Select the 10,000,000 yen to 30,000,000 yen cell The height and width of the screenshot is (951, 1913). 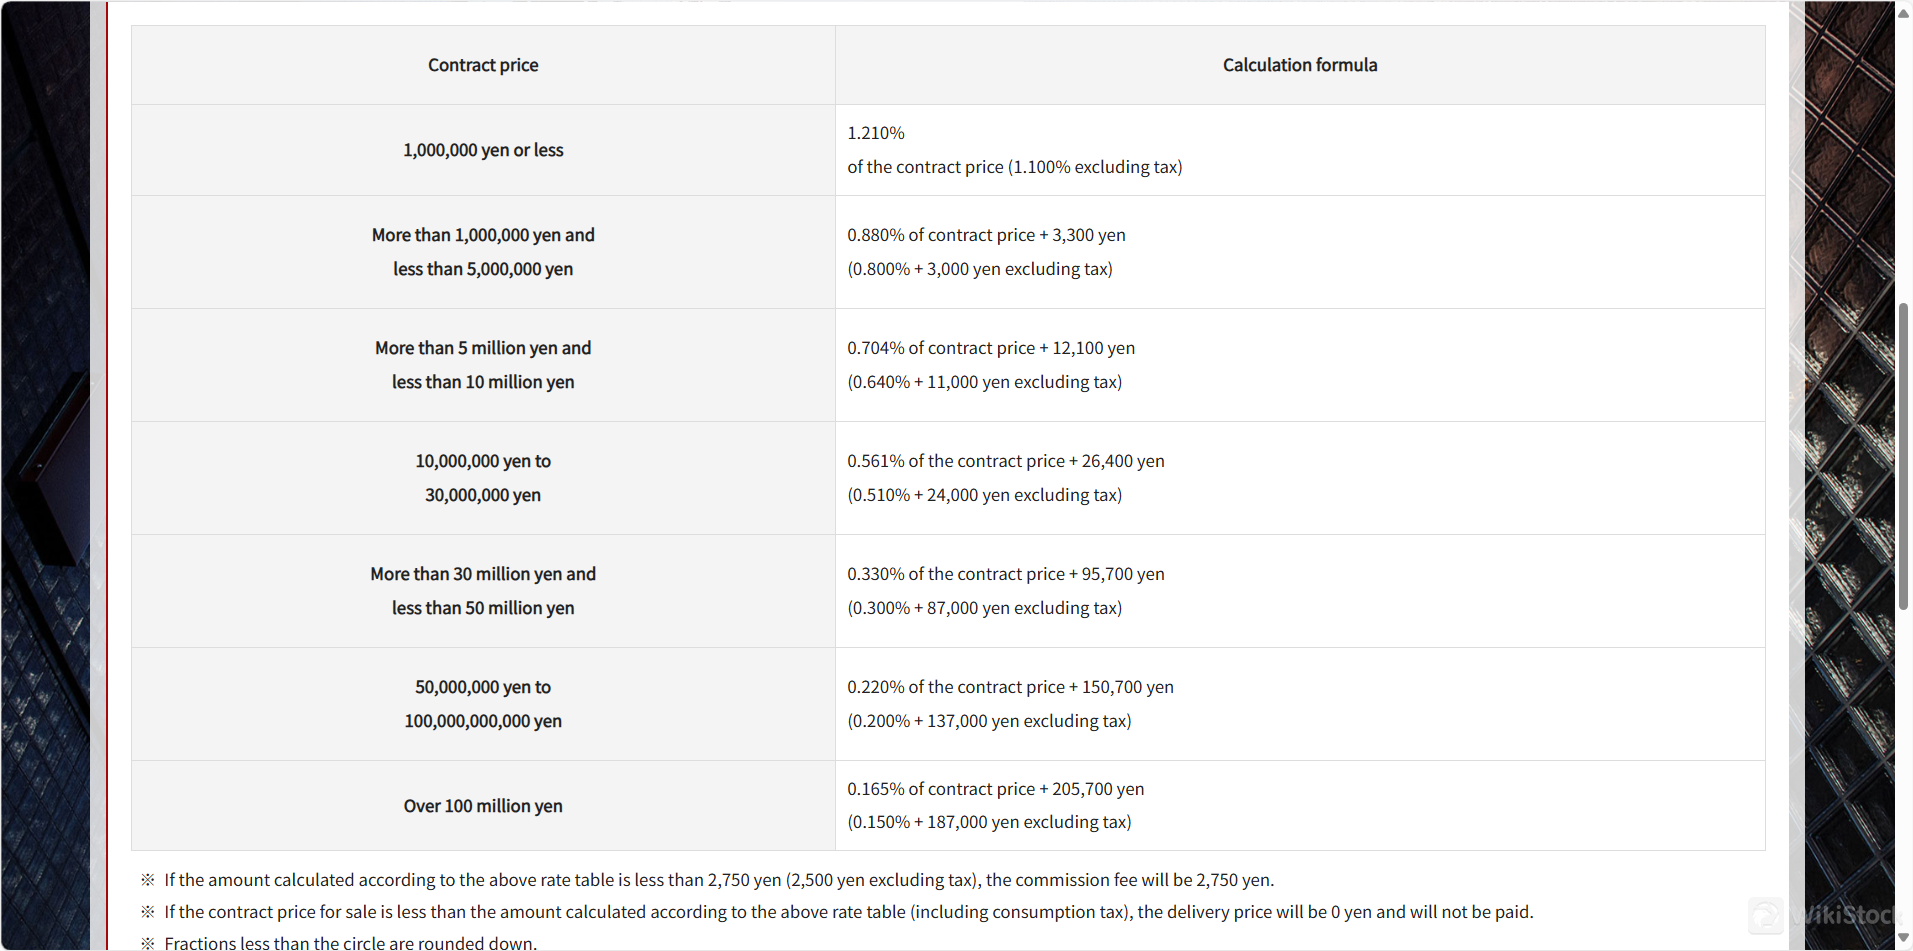coord(482,477)
